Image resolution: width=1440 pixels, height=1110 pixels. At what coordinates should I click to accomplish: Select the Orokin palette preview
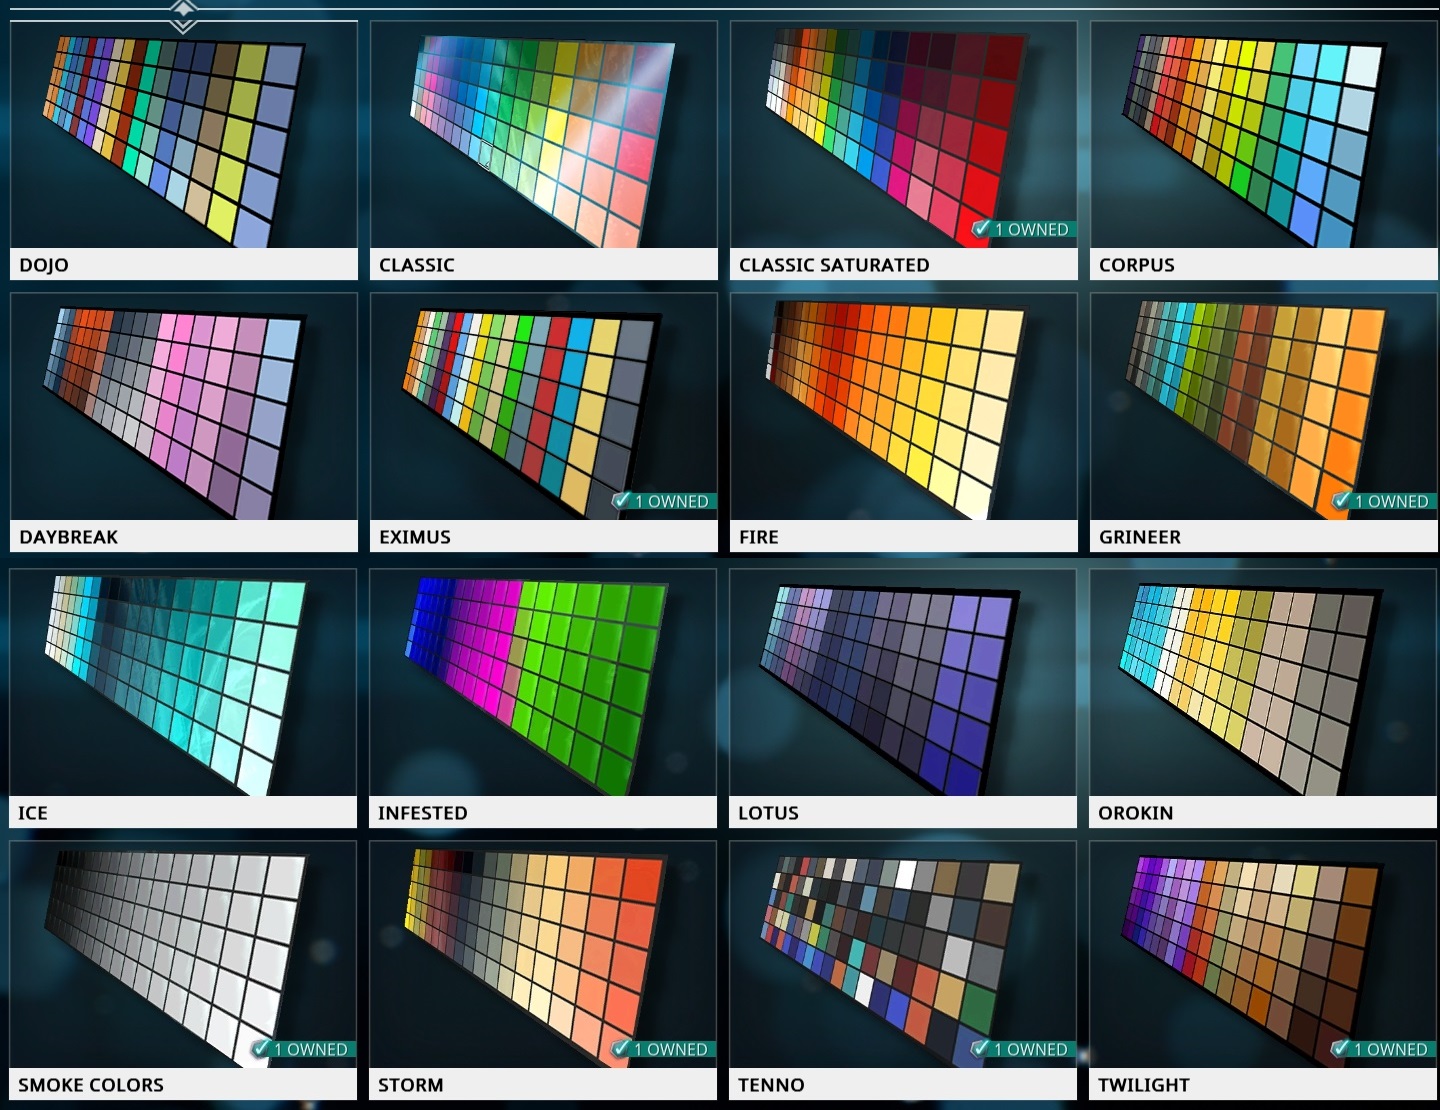(1264, 683)
